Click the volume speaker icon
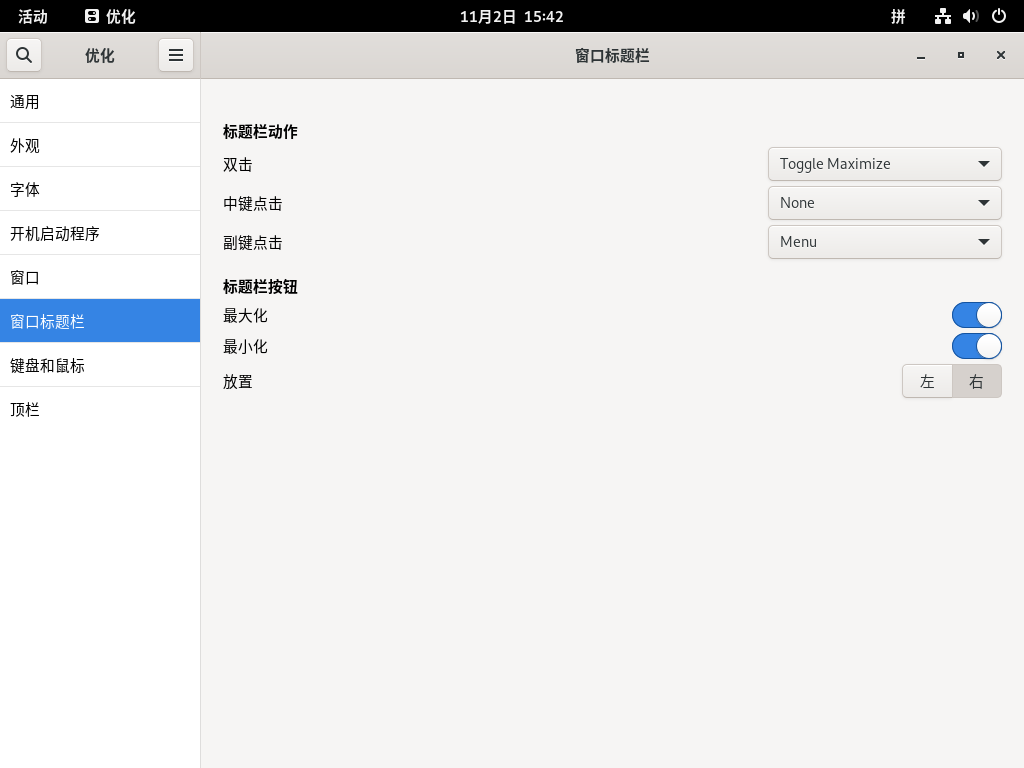Image resolution: width=1024 pixels, height=768 pixels. (970, 16)
